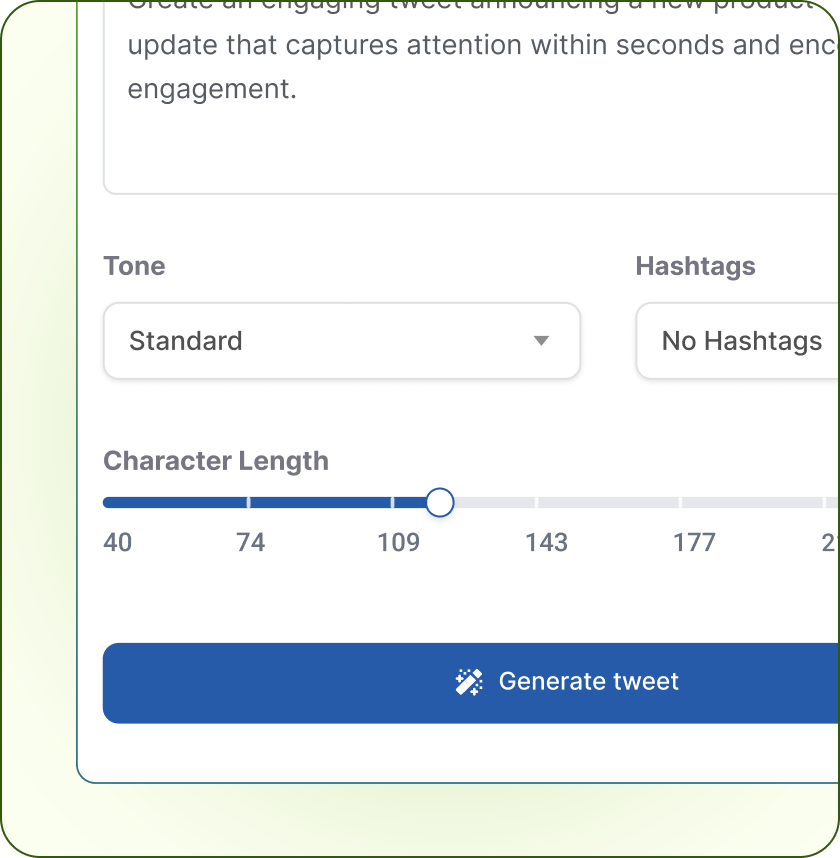Image resolution: width=840 pixels, height=858 pixels.
Task: Click the 74 character length label
Action: tap(250, 542)
